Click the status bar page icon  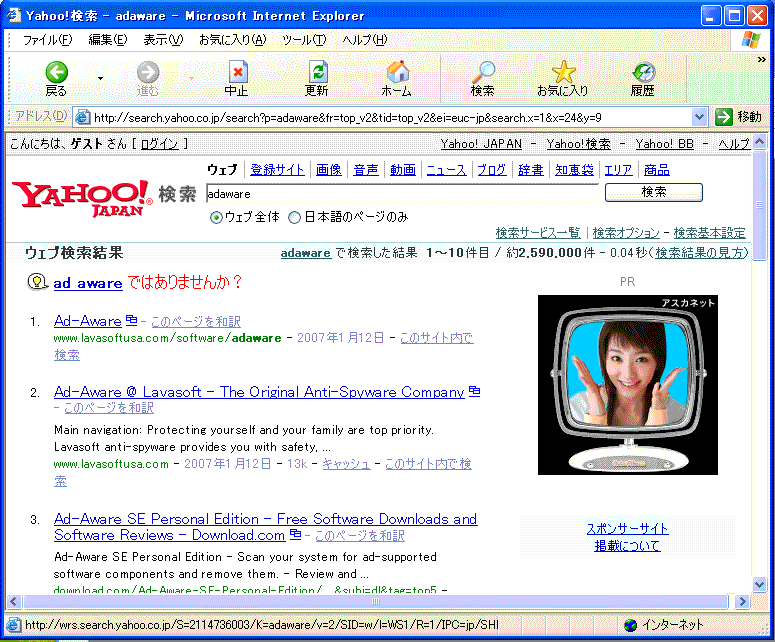click(13, 625)
